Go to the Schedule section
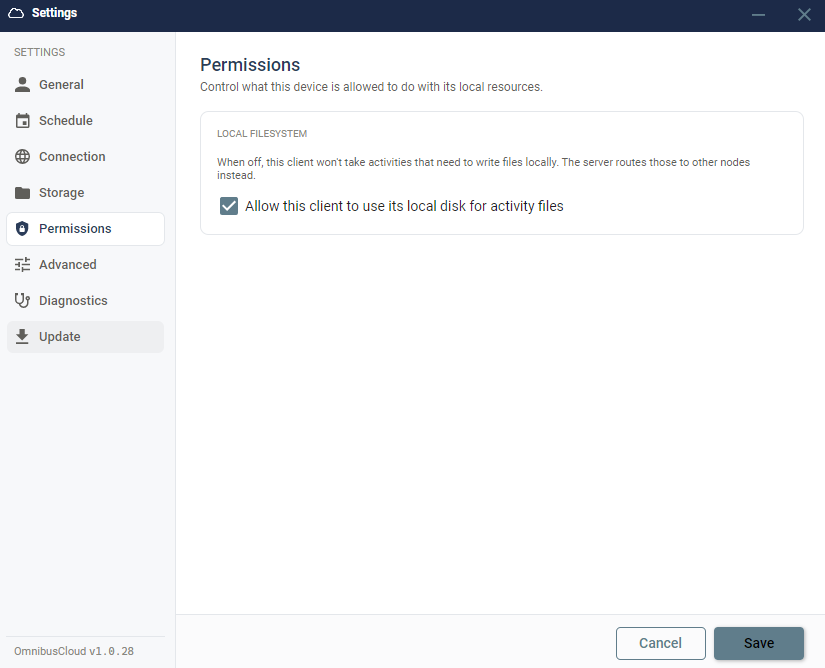 pyautogui.click(x=85, y=120)
